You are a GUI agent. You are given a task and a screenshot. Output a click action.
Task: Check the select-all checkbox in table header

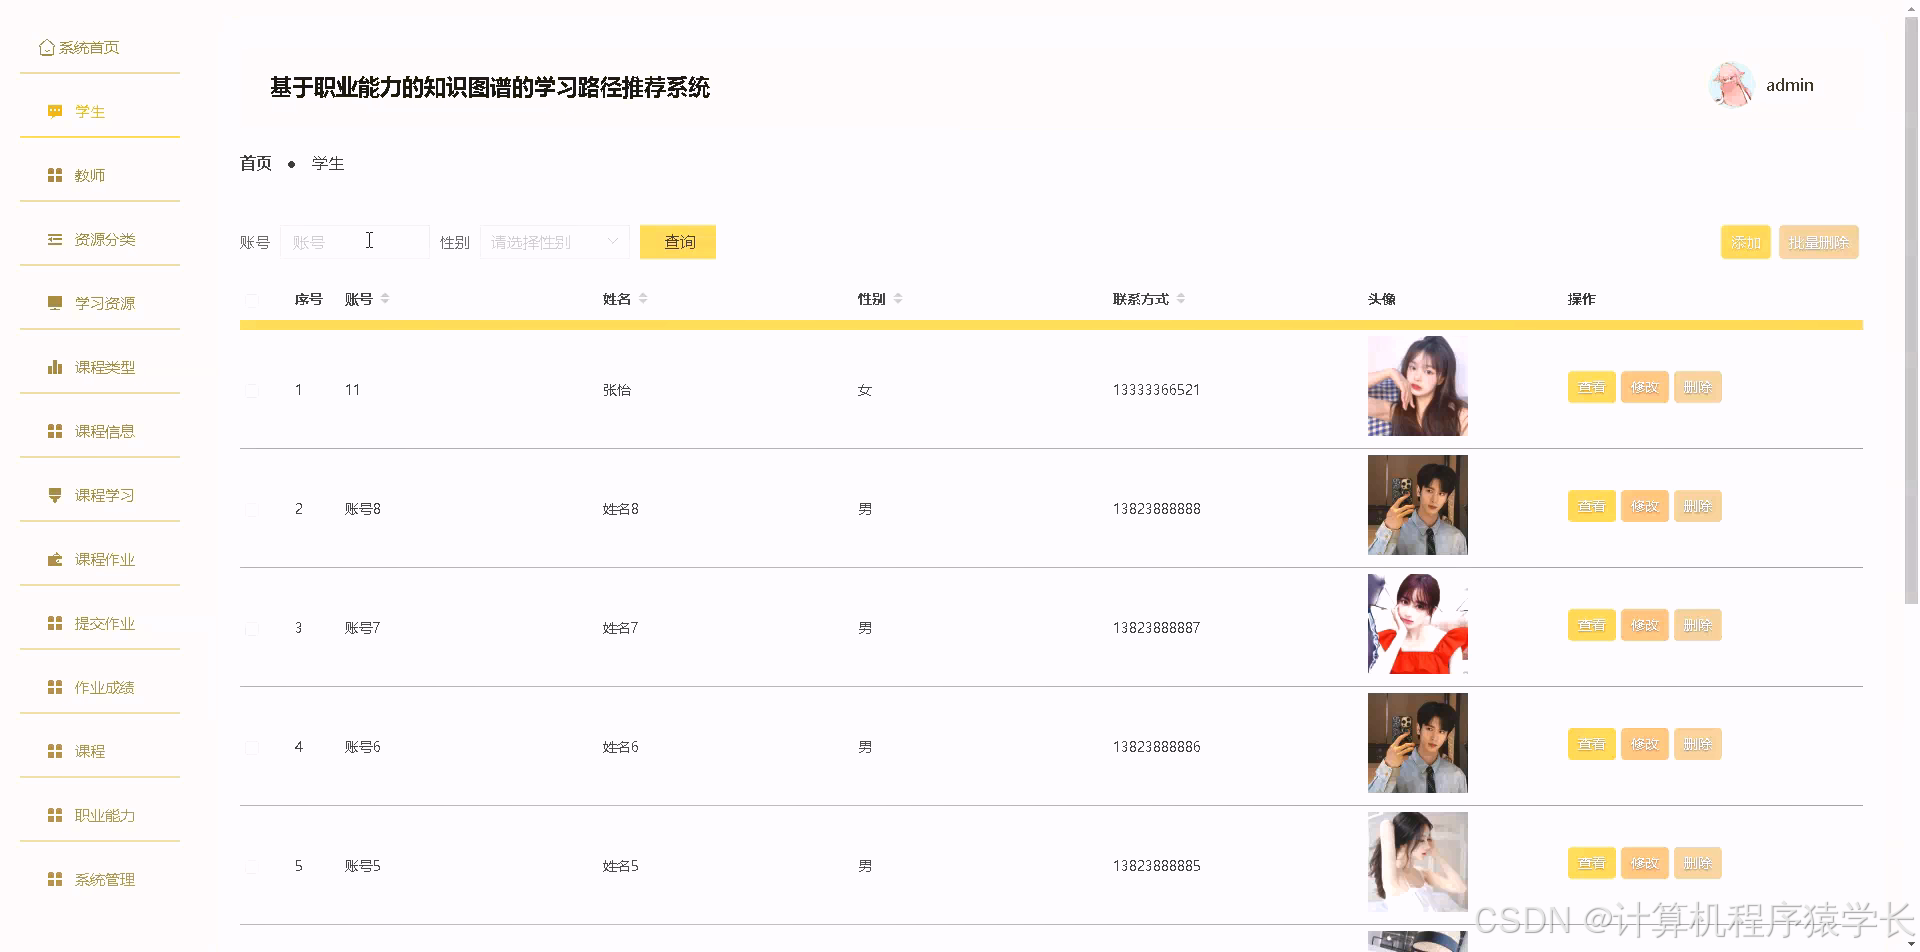(x=252, y=299)
